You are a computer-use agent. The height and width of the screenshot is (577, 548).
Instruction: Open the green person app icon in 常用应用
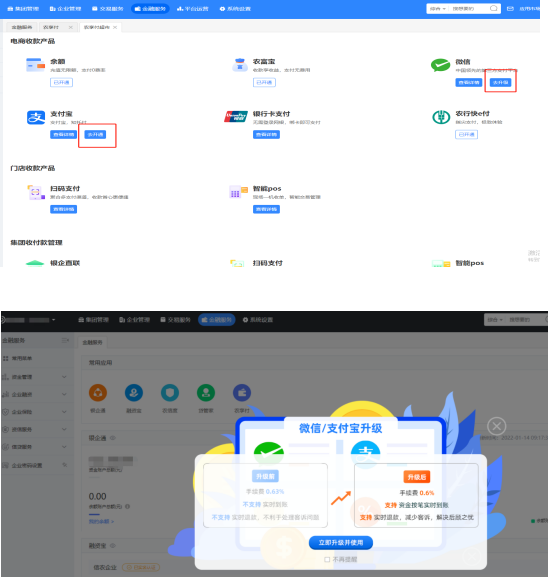pos(206,393)
